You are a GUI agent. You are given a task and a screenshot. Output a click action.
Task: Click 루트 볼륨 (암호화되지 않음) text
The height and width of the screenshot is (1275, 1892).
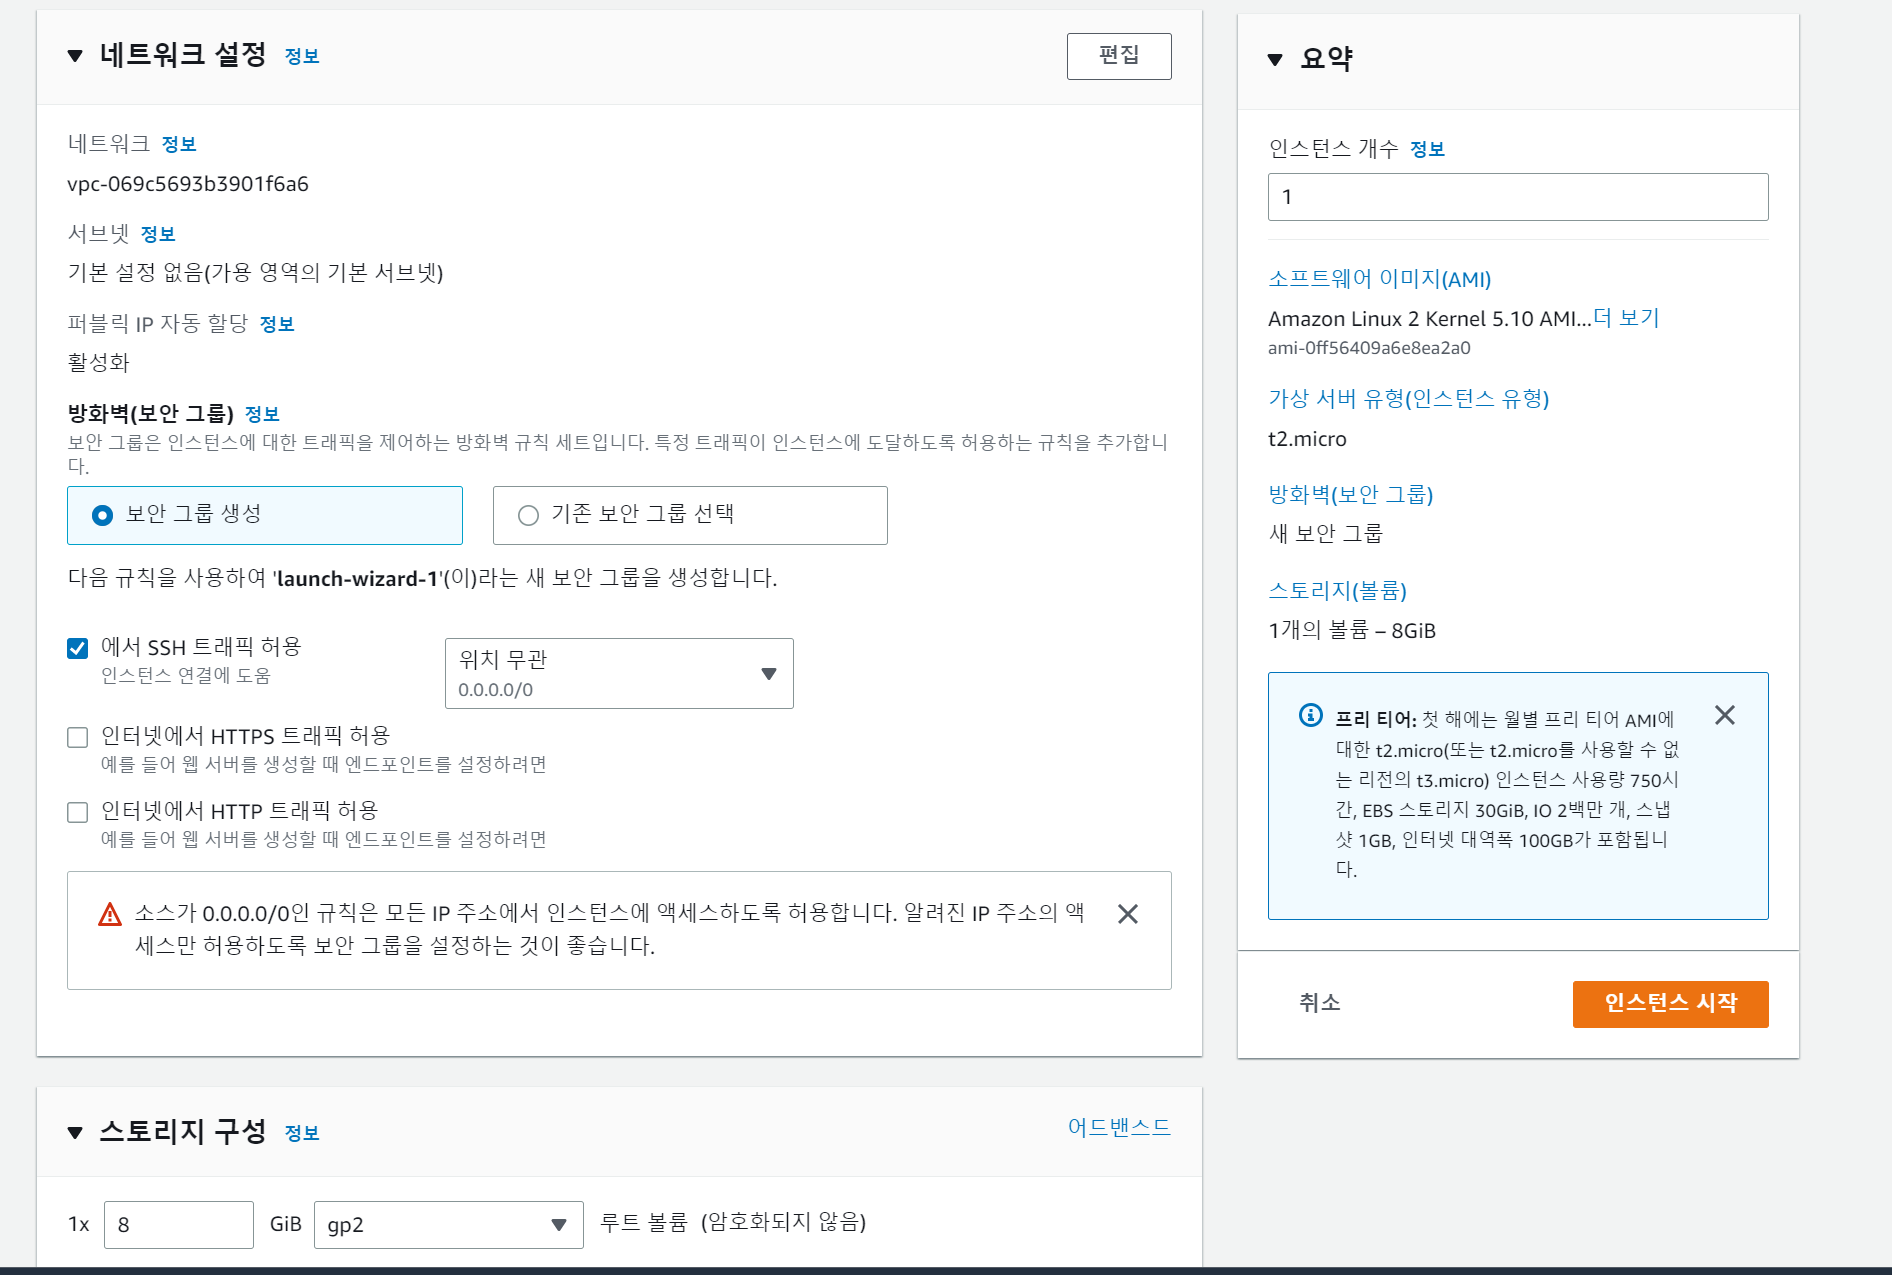pyautogui.click(x=733, y=1223)
